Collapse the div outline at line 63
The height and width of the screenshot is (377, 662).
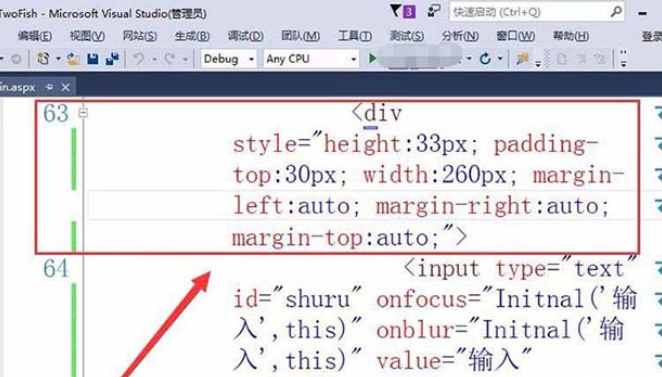(83, 112)
